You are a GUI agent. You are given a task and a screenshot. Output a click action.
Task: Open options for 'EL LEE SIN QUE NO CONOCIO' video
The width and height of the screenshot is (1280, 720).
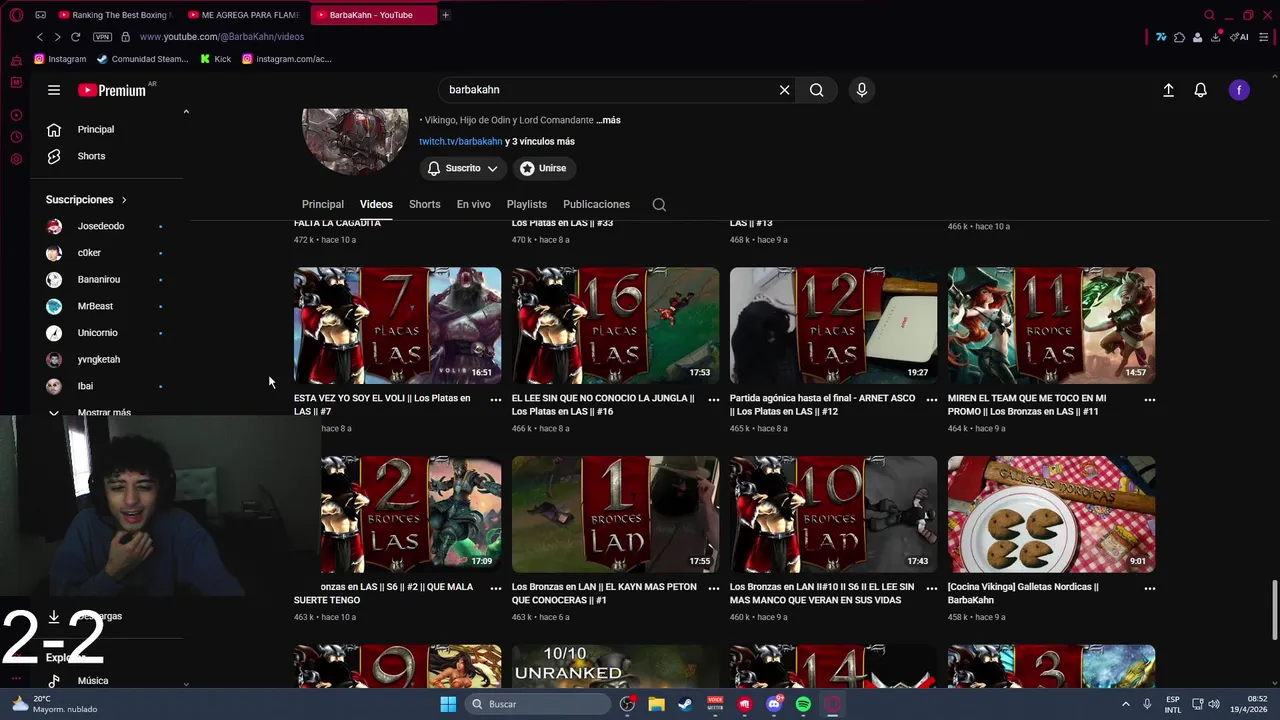tap(714, 399)
